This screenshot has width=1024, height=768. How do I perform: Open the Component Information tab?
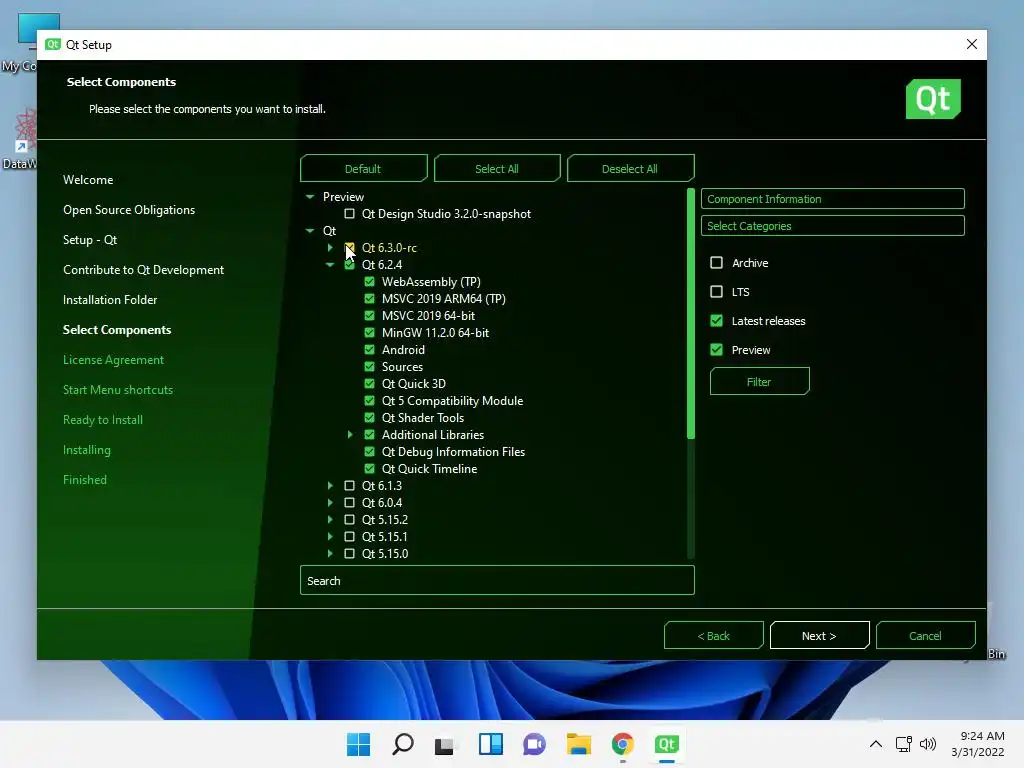tap(832, 199)
